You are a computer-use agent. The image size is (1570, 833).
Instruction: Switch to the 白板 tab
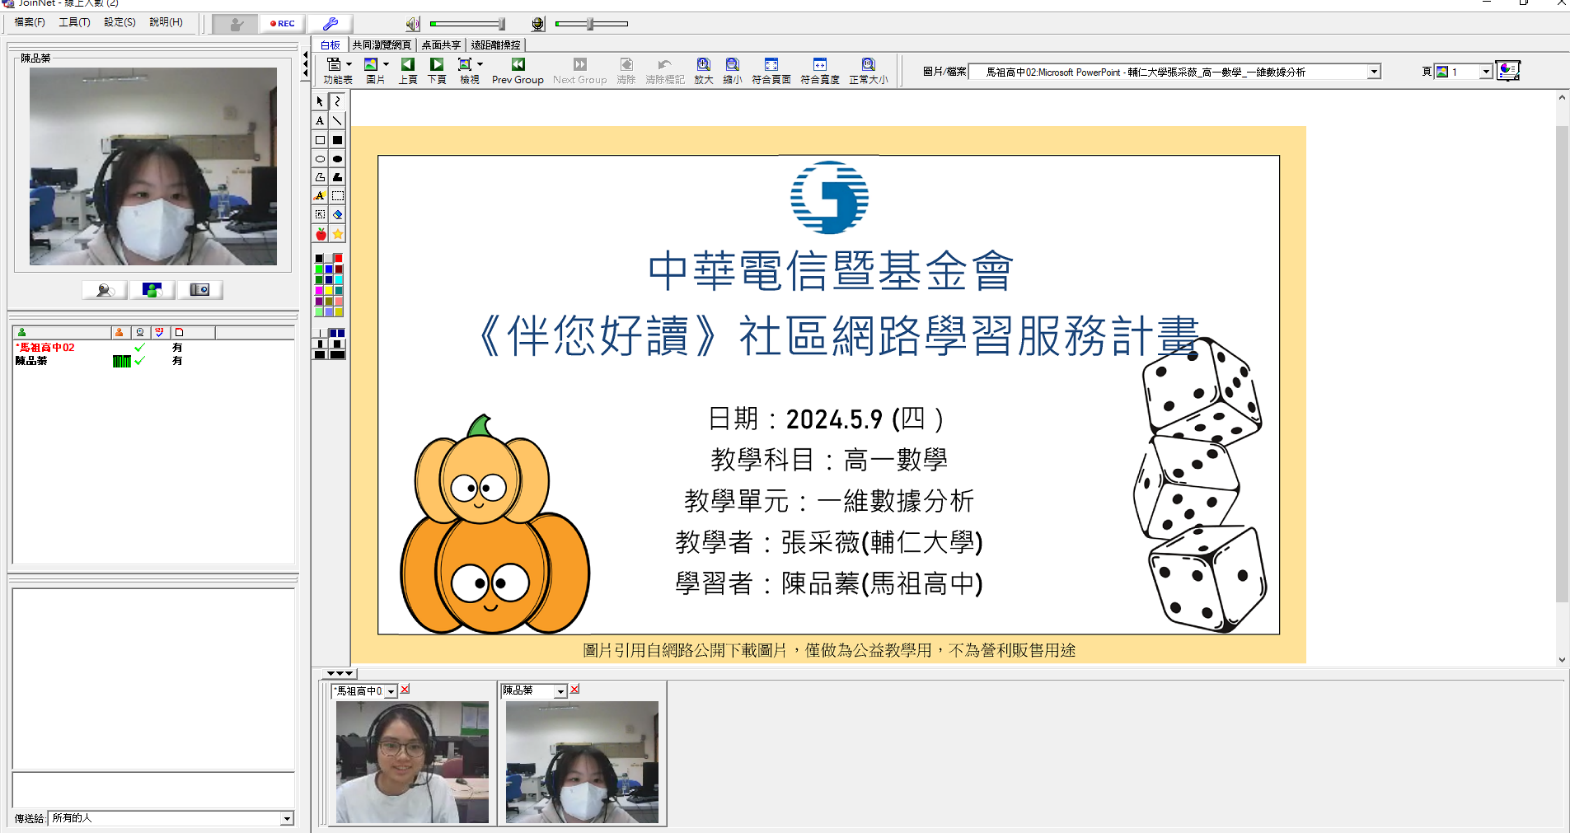pyautogui.click(x=330, y=45)
